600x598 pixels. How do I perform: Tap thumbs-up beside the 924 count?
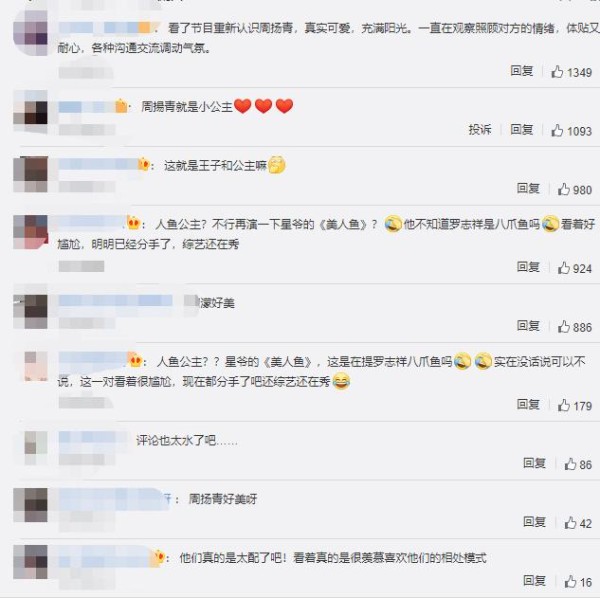pos(563,267)
